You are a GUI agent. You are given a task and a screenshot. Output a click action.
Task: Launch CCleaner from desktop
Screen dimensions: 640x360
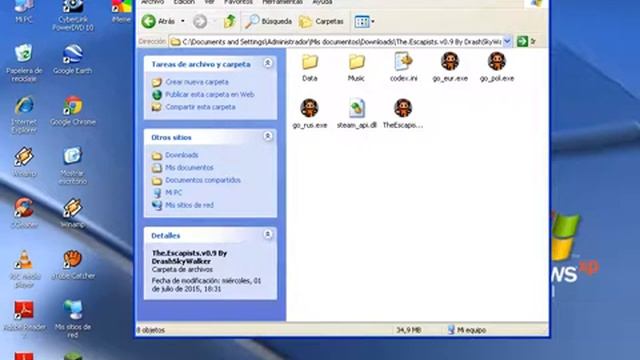24,213
